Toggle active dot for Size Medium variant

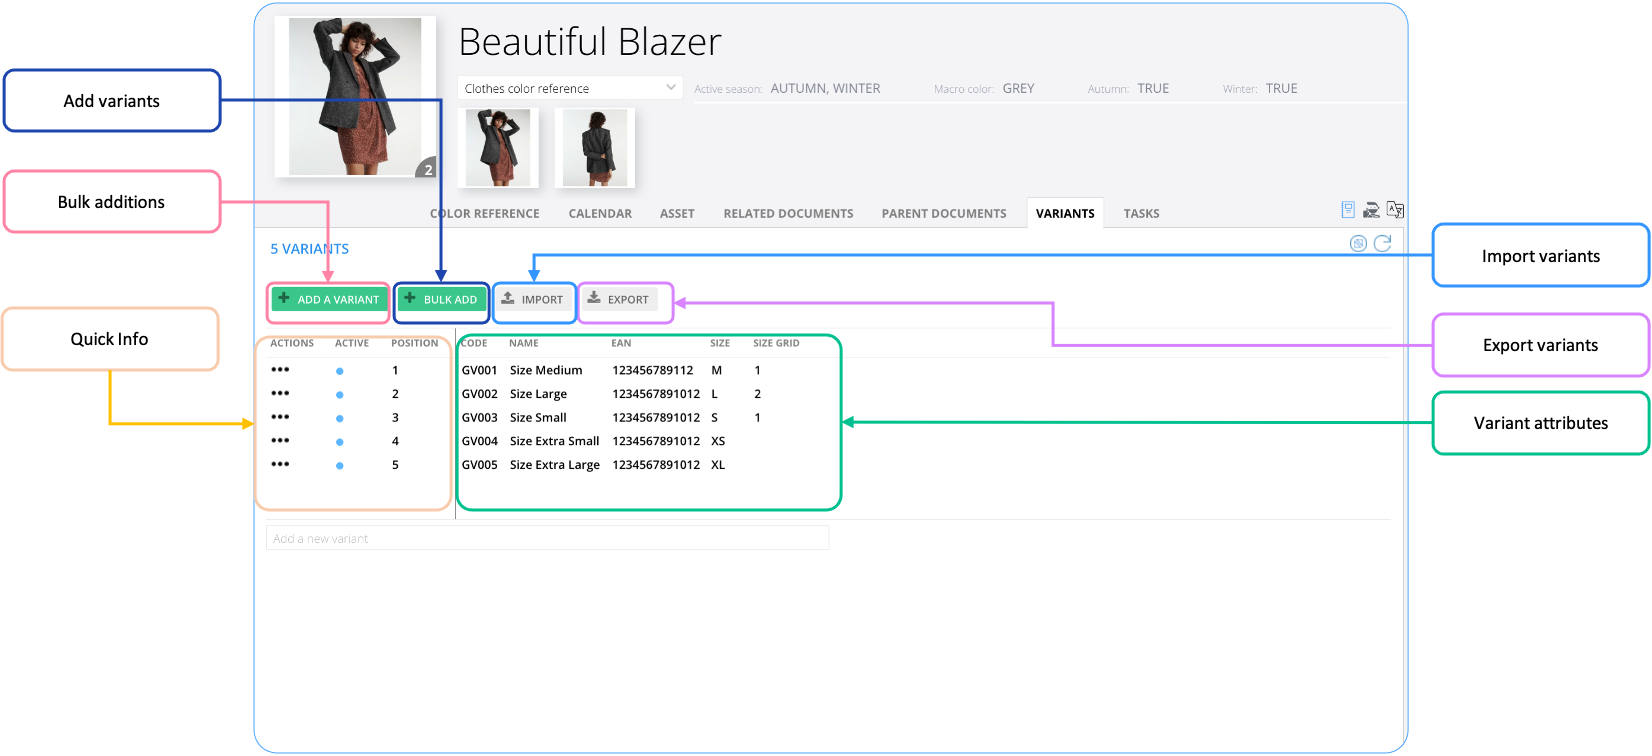[340, 371]
